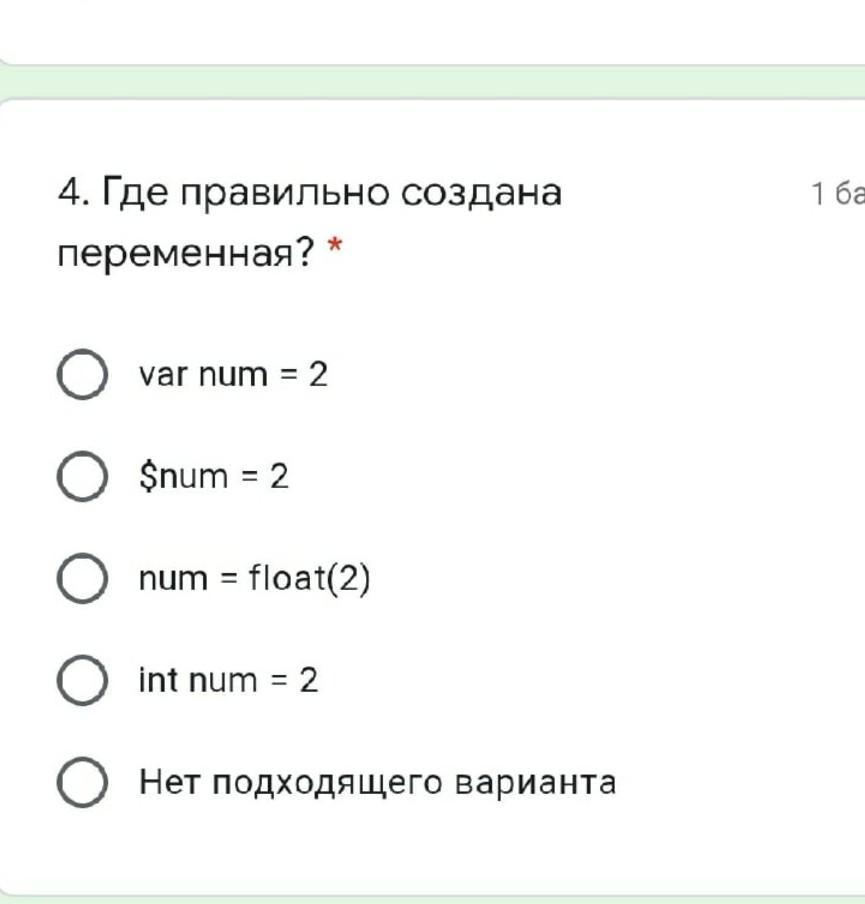The image size is (865, 904).
Task: Click the 'int num = 2' answer text
Action: coord(228,681)
